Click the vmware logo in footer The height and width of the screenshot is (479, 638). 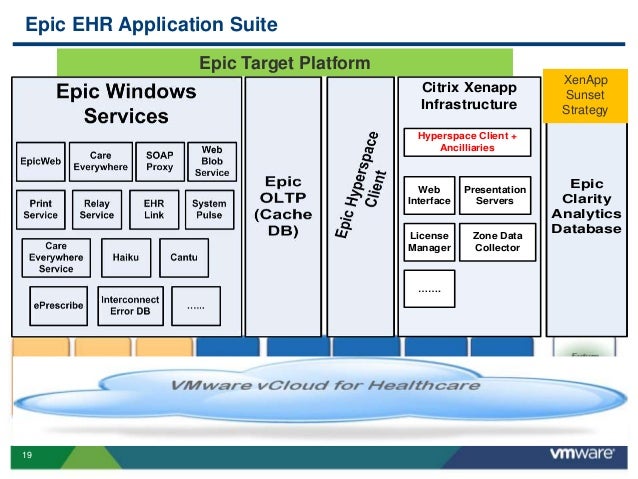click(x=582, y=454)
